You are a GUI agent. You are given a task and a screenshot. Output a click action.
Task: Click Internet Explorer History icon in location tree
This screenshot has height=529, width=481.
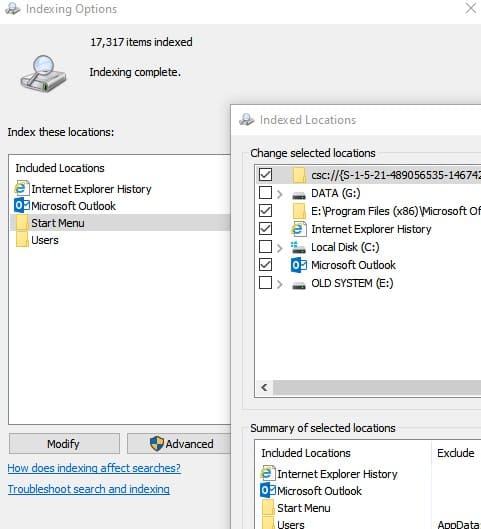click(x=299, y=229)
